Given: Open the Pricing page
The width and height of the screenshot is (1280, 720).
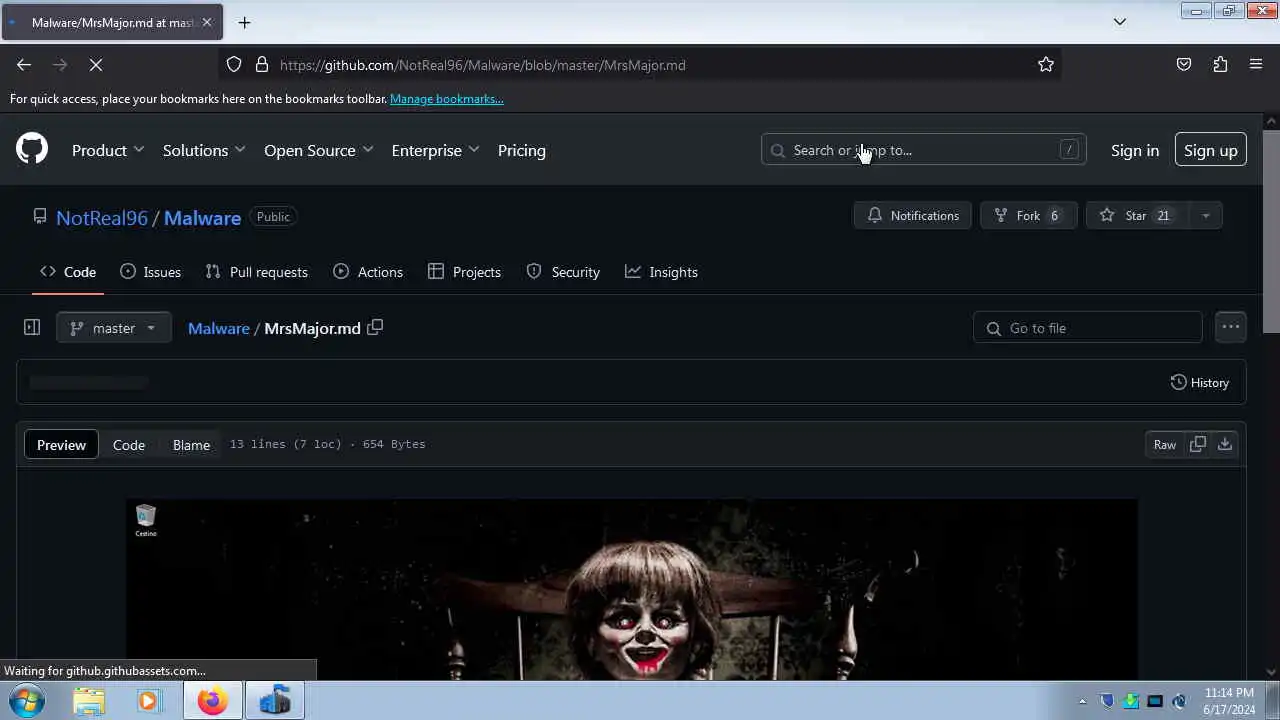Looking at the screenshot, I should 522,150.
